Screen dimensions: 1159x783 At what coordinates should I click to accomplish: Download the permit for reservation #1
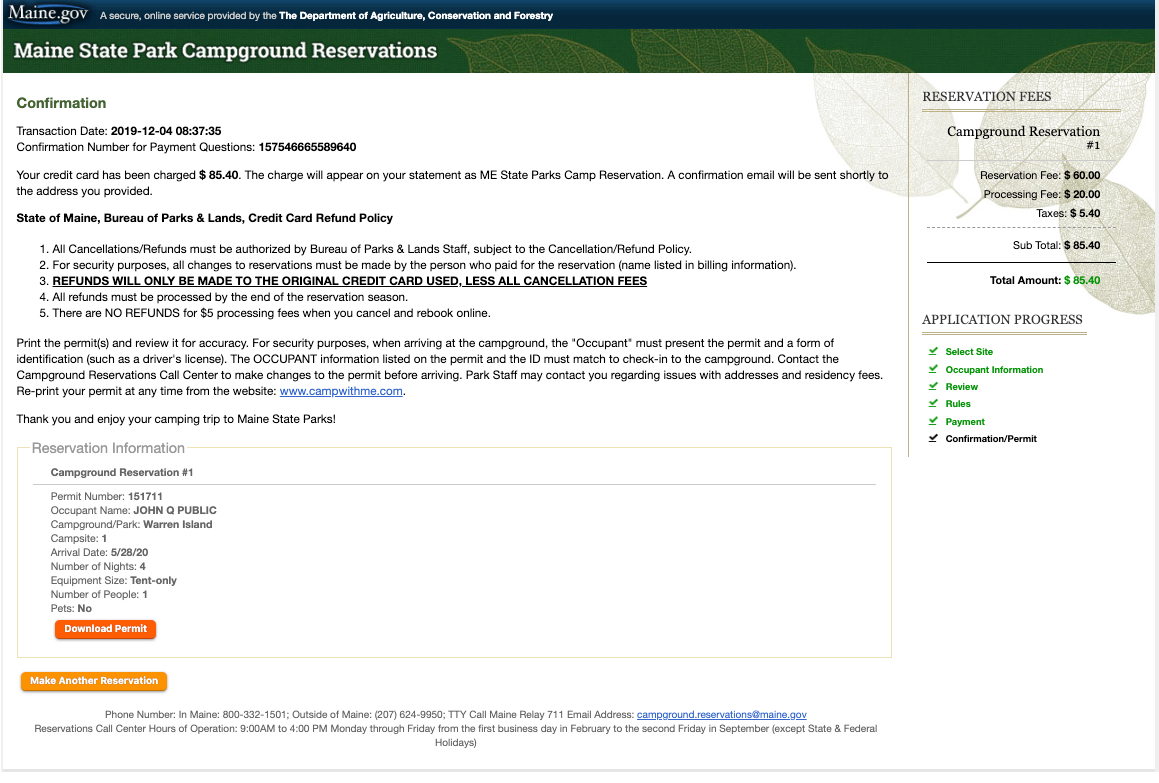(x=105, y=629)
